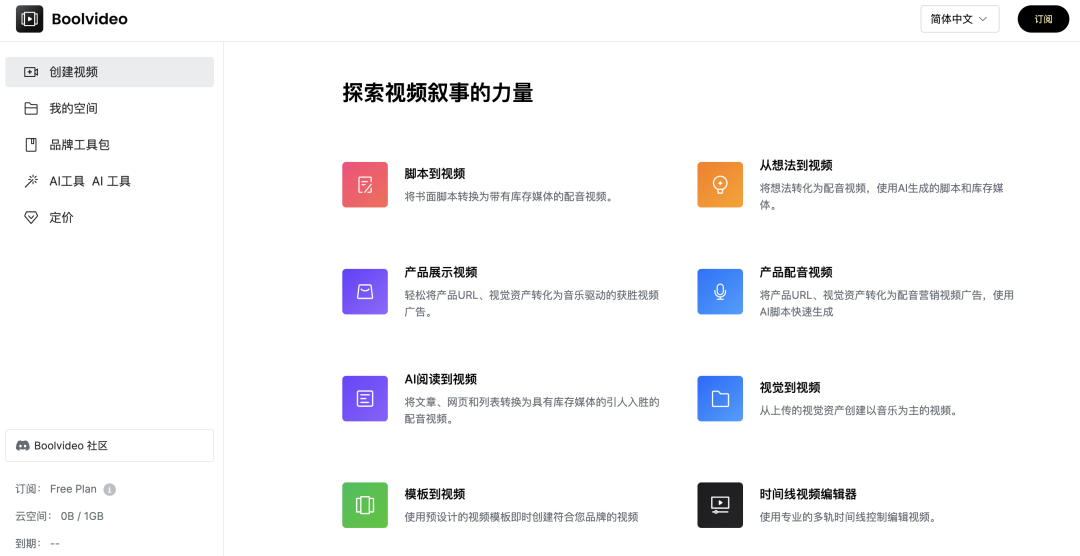Click the Boolvideo 社区 Discord button
Screen dimensions: 1080x556
coord(109,446)
